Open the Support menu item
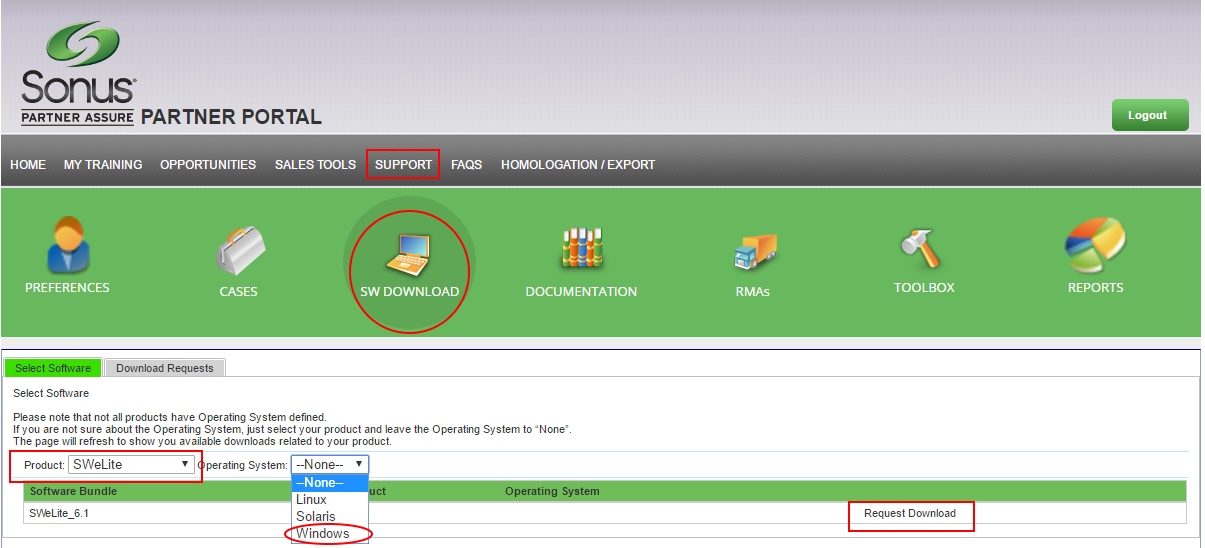Viewport: 1205px width, 548px height. pos(403,165)
